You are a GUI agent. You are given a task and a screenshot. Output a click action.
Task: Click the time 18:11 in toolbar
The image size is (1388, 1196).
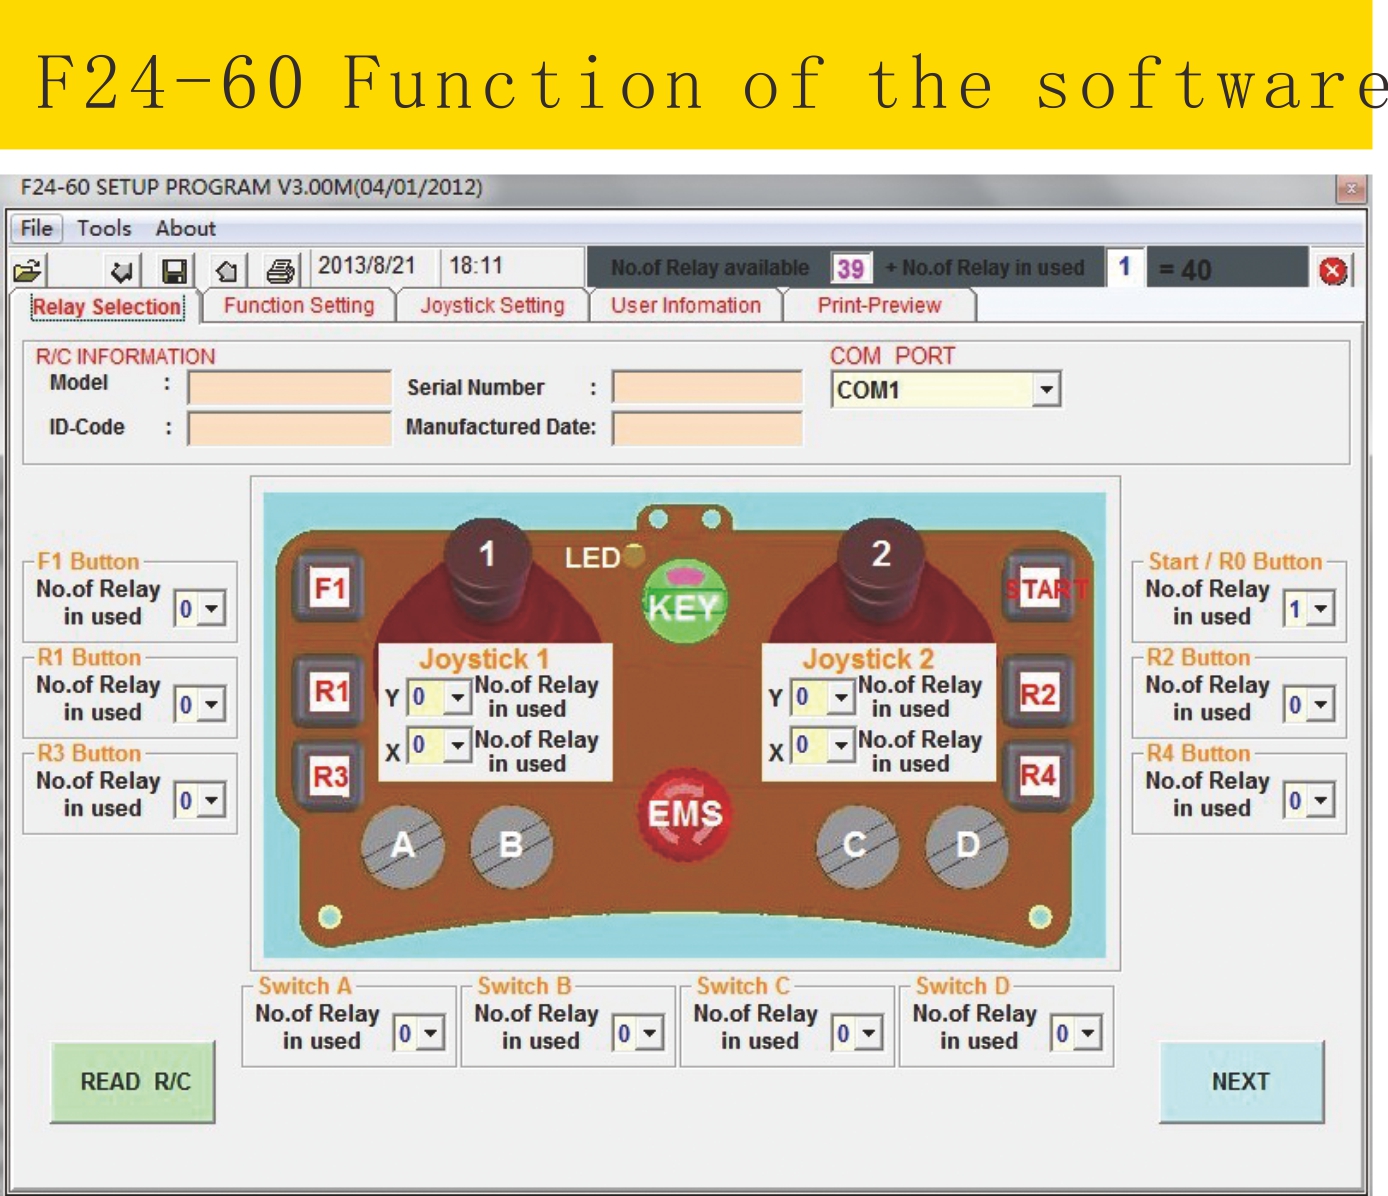[476, 266]
